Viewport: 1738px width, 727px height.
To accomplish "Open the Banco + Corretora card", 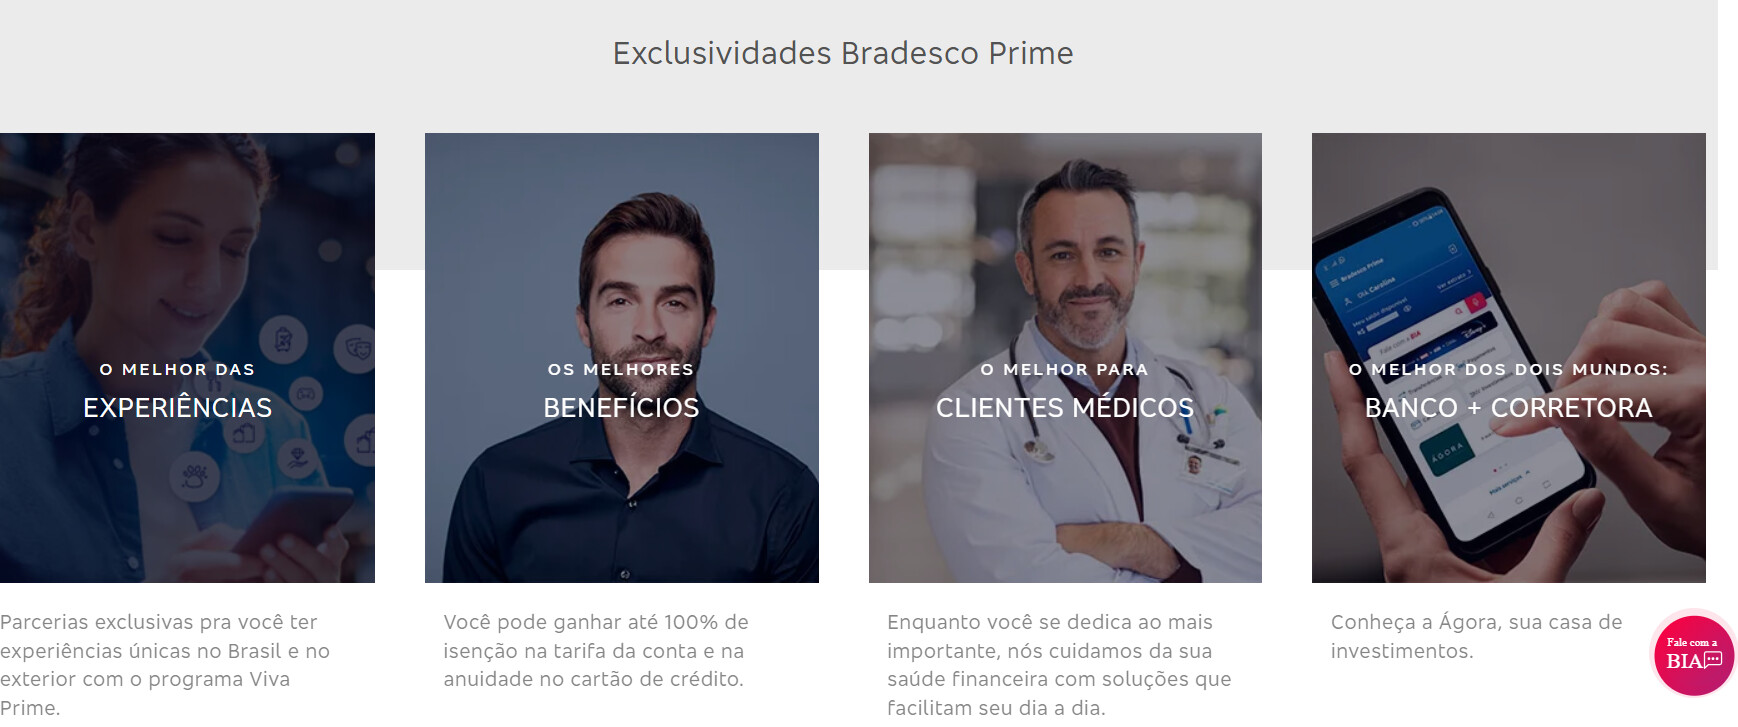I will click(x=1509, y=358).
